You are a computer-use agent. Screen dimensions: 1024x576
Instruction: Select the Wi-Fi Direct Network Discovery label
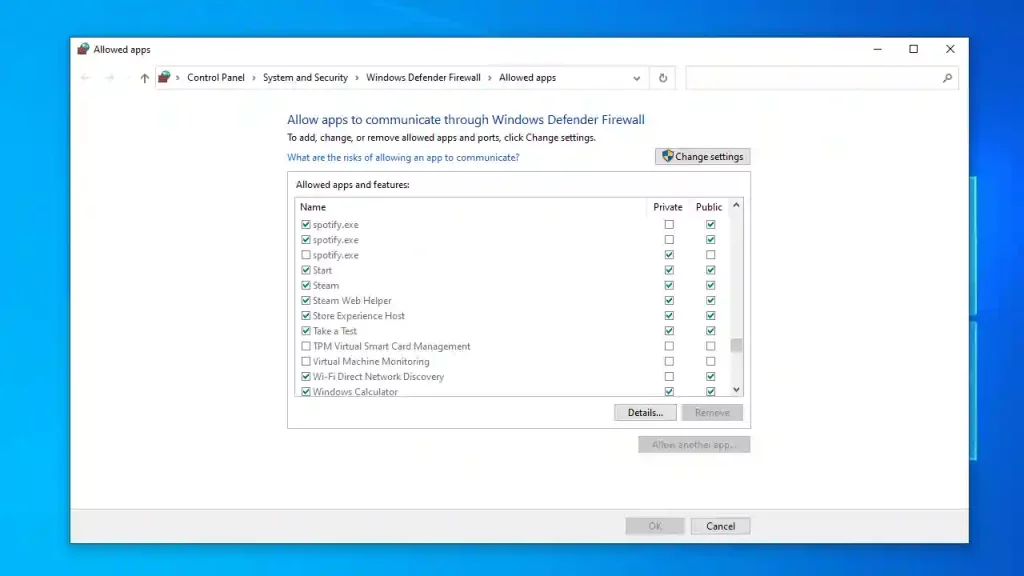(378, 377)
